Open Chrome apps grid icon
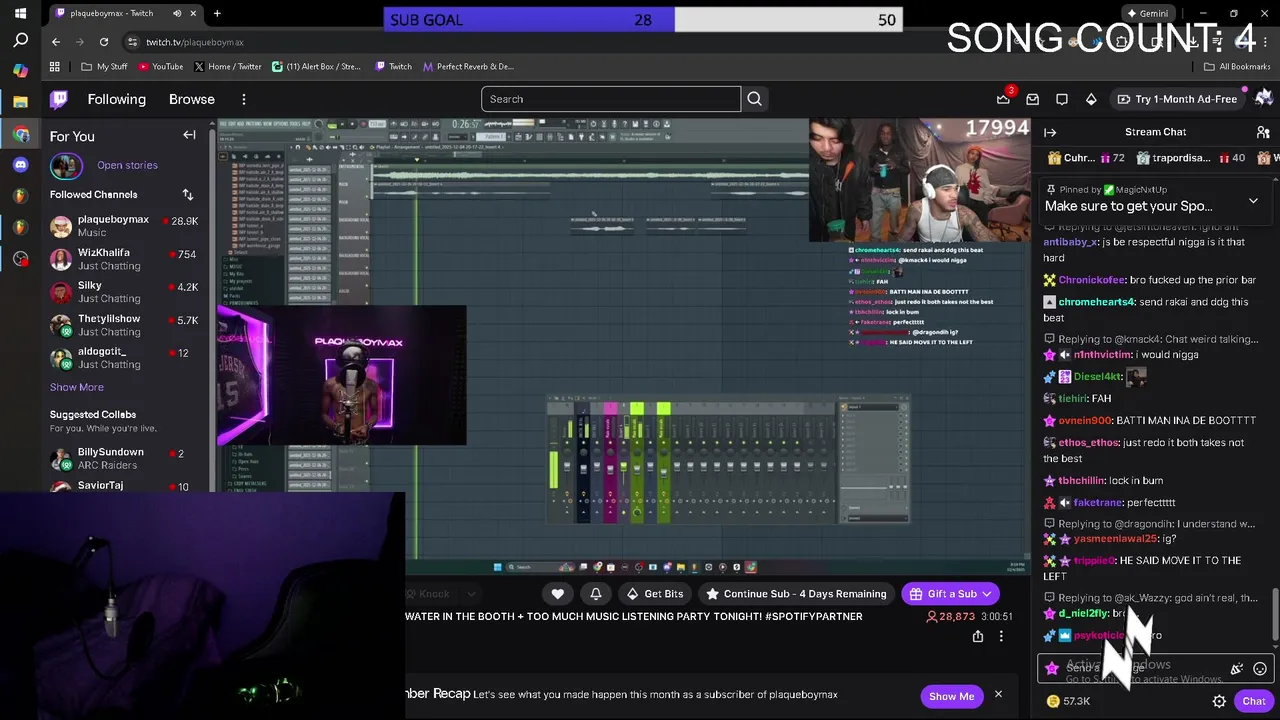 55,67
